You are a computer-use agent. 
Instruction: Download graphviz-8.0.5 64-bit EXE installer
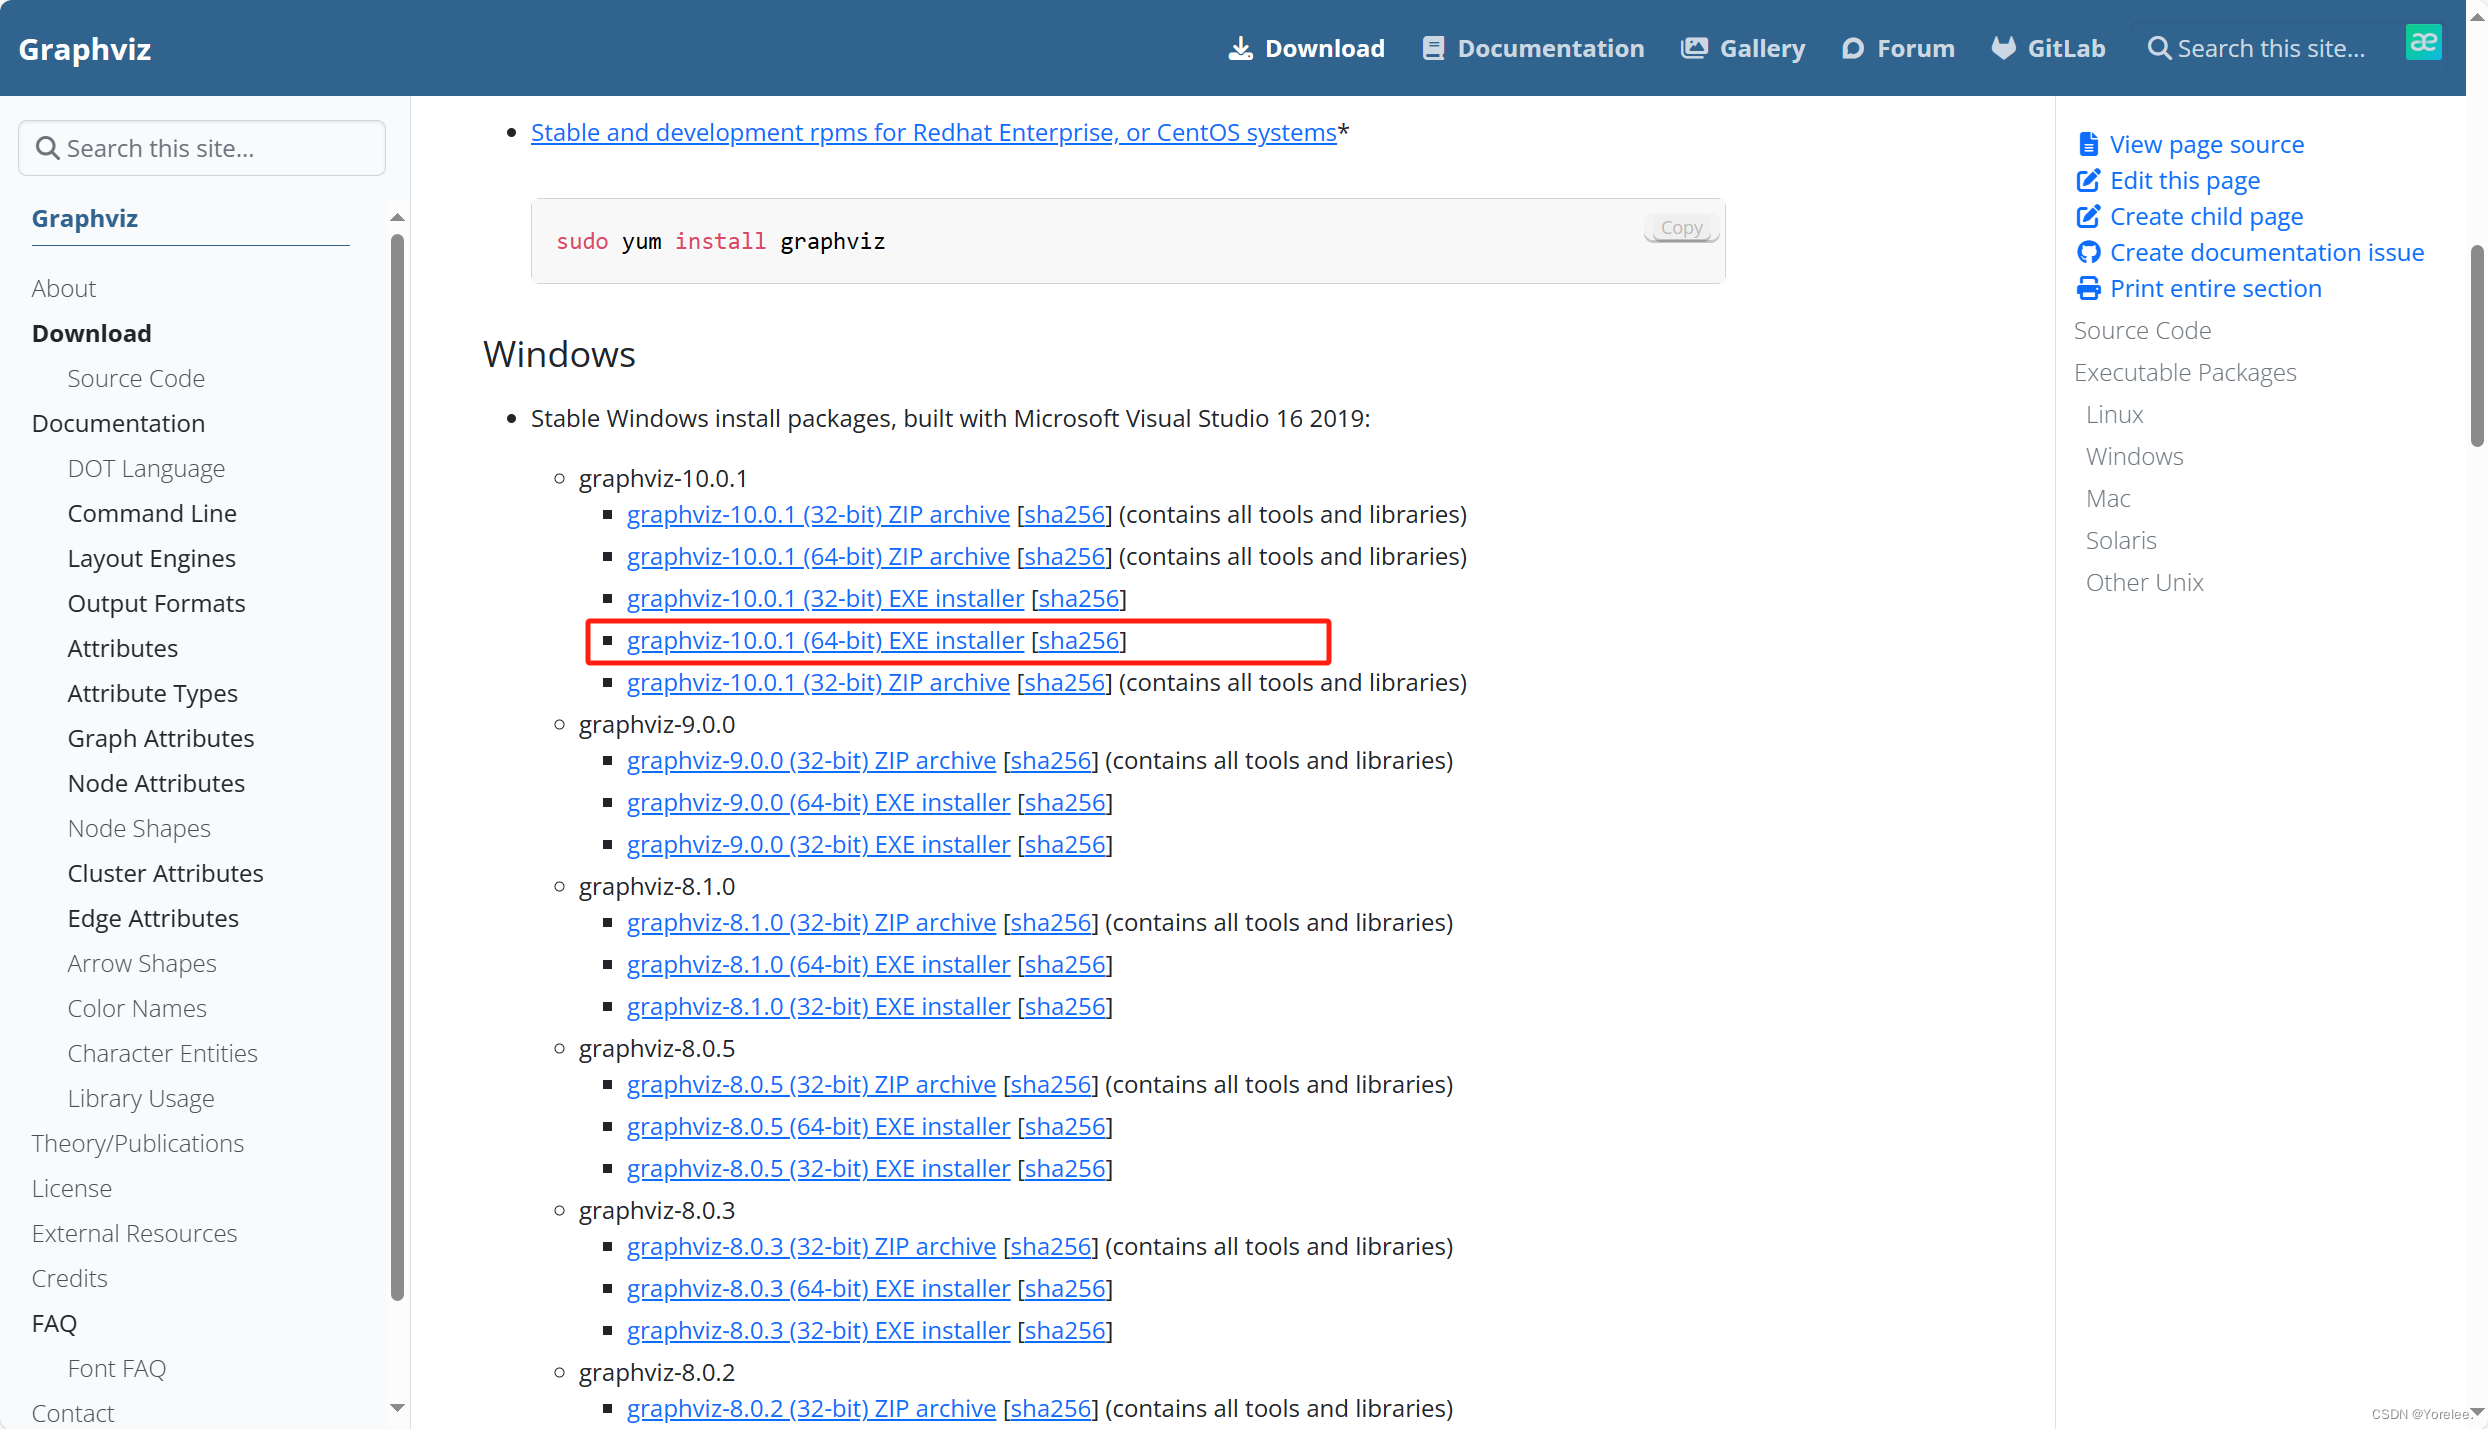point(818,1127)
